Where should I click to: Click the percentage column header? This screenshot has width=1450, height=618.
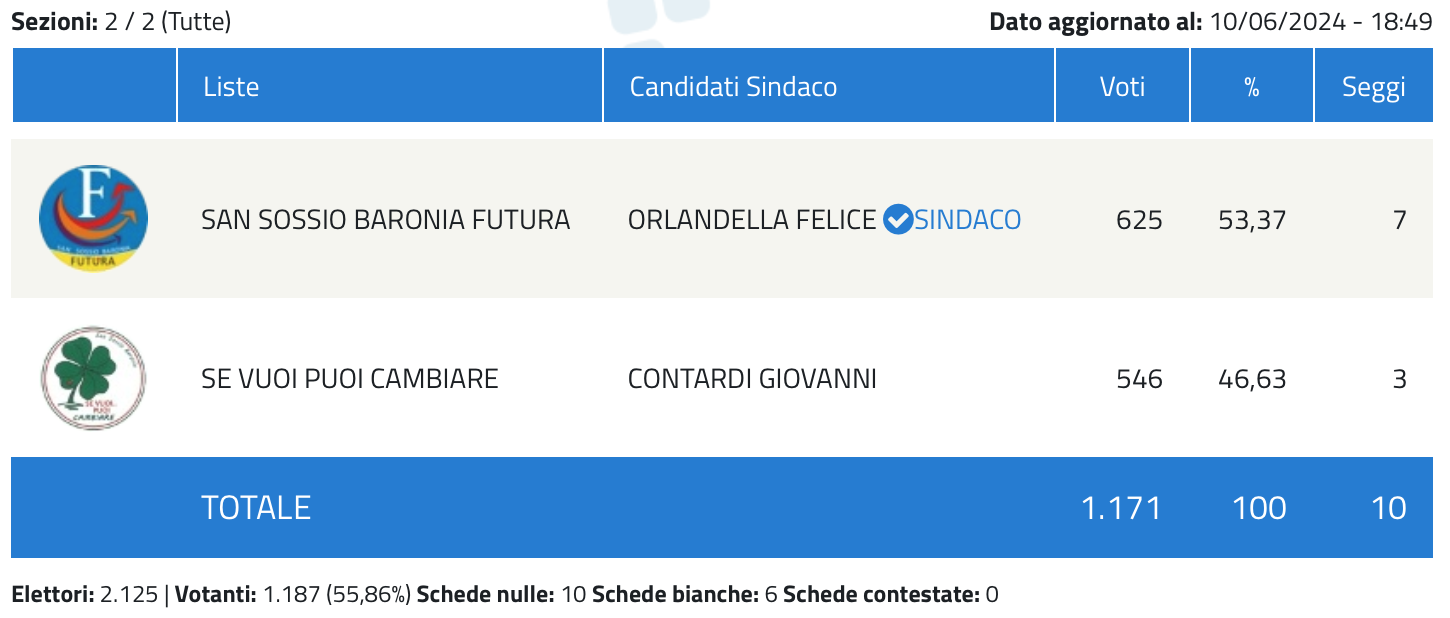[1252, 86]
